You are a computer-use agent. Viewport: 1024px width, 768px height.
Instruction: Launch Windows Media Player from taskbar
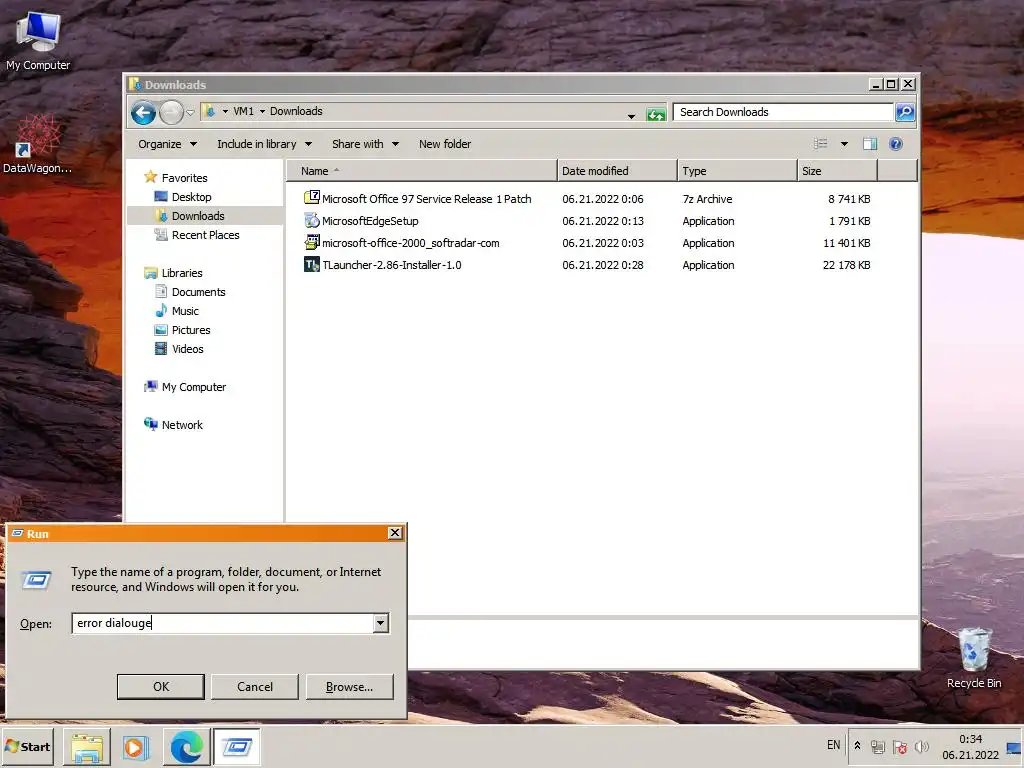(x=136, y=747)
